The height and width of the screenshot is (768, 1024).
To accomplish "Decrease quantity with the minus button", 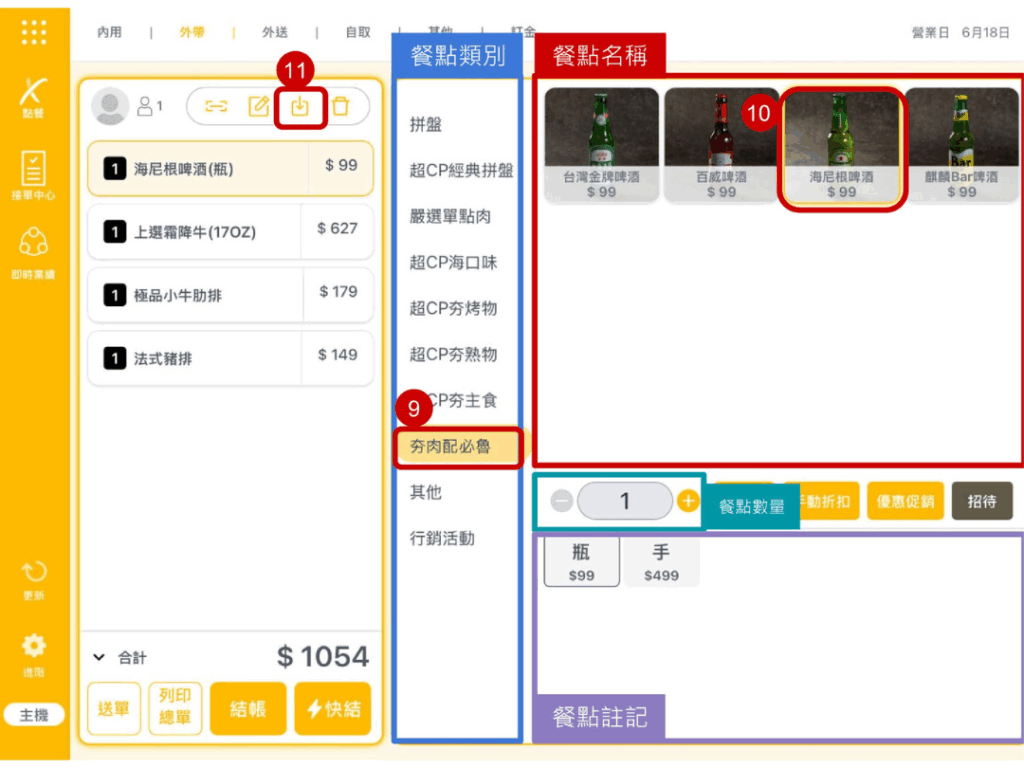I will pyautogui.click(x=562, y=501).
